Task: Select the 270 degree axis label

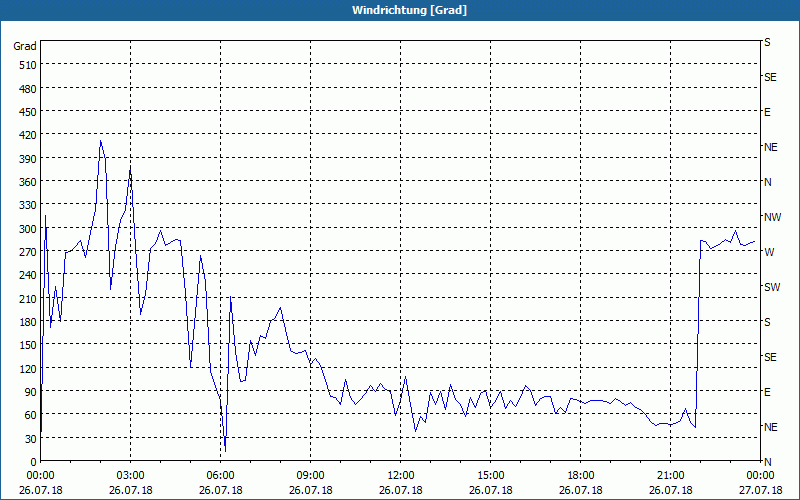Action: click(28, 252)
